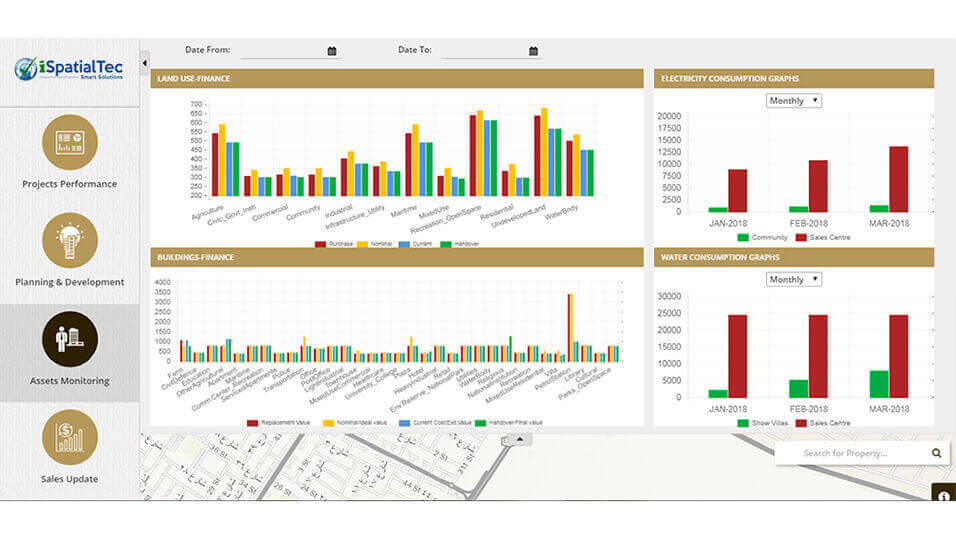Open the Date To calendar picker icon
The width and height of the screenshot is (956, 538).
click(533, 51)
